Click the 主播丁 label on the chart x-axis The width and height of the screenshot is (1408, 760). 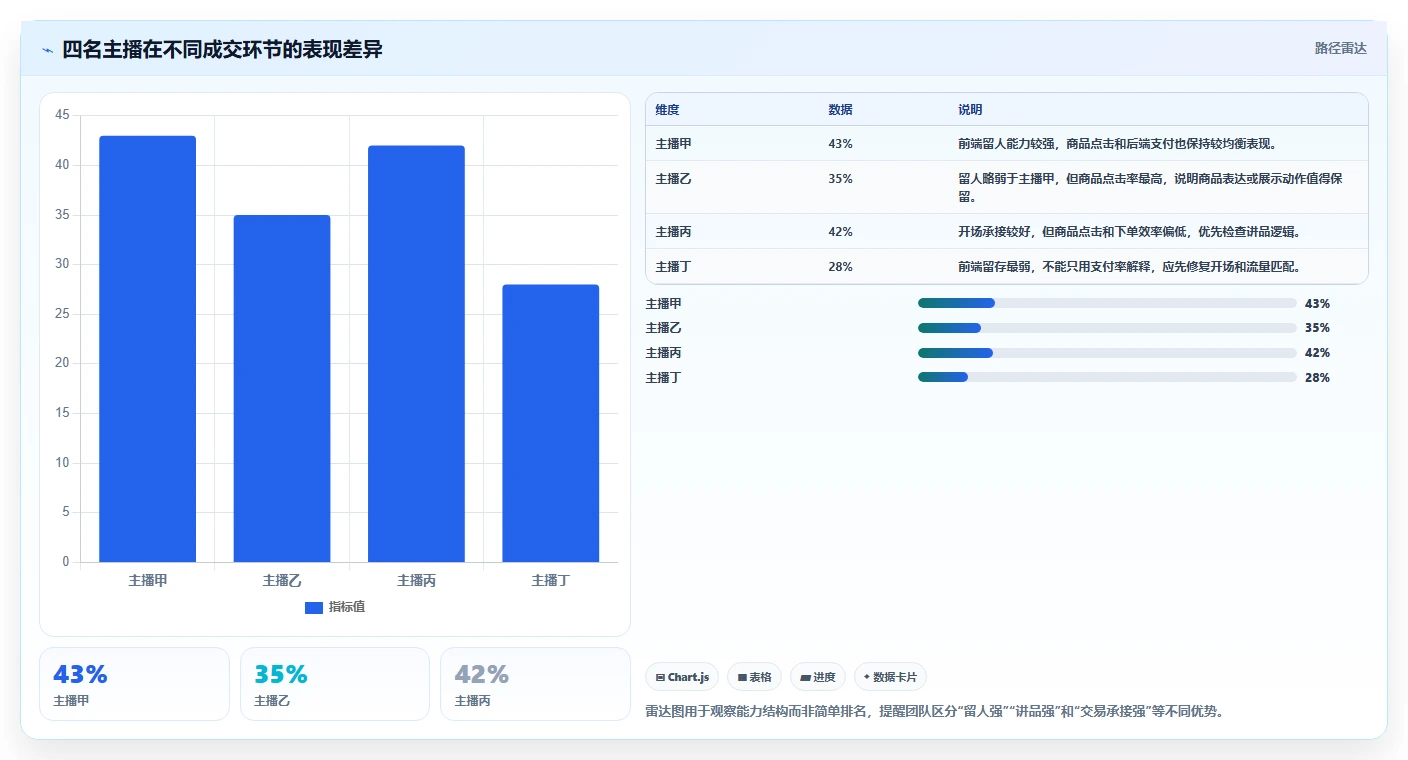pos(550,580)
